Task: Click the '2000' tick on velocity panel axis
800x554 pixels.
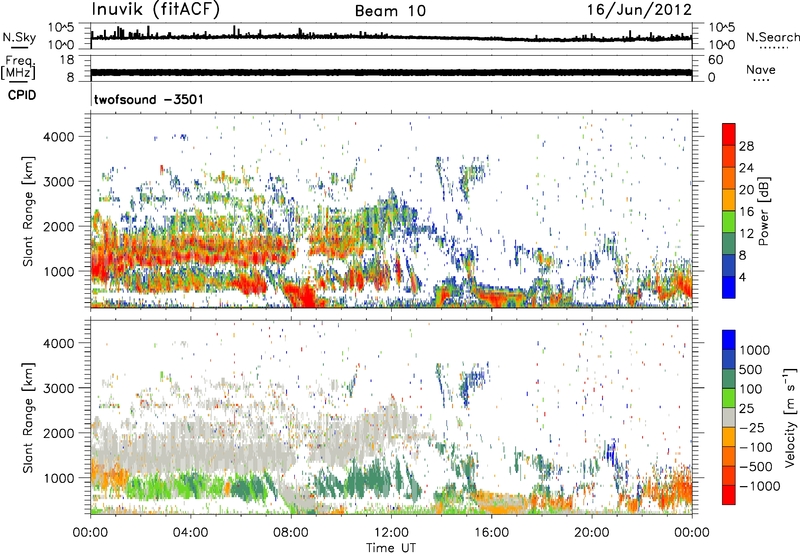Action: coord(58,433)
